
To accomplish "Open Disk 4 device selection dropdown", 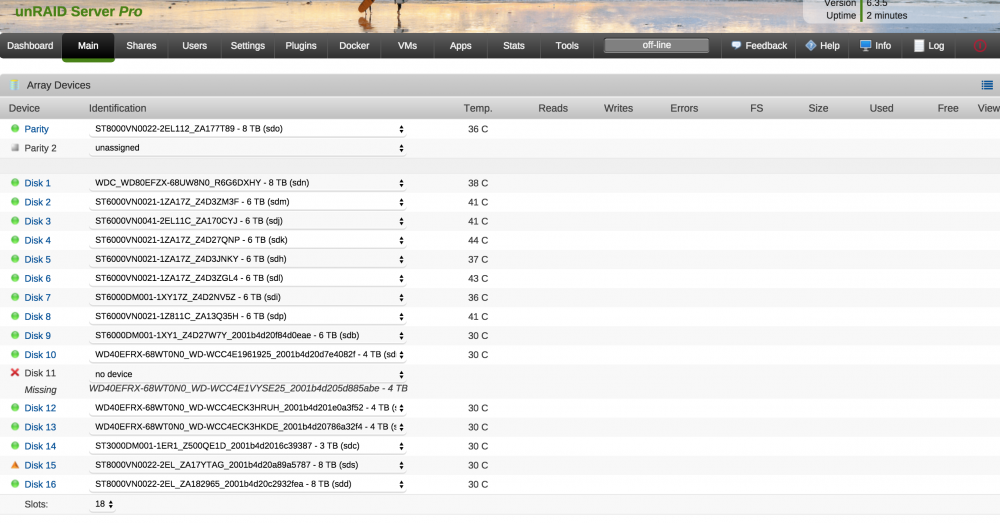I will pos(247,240).
